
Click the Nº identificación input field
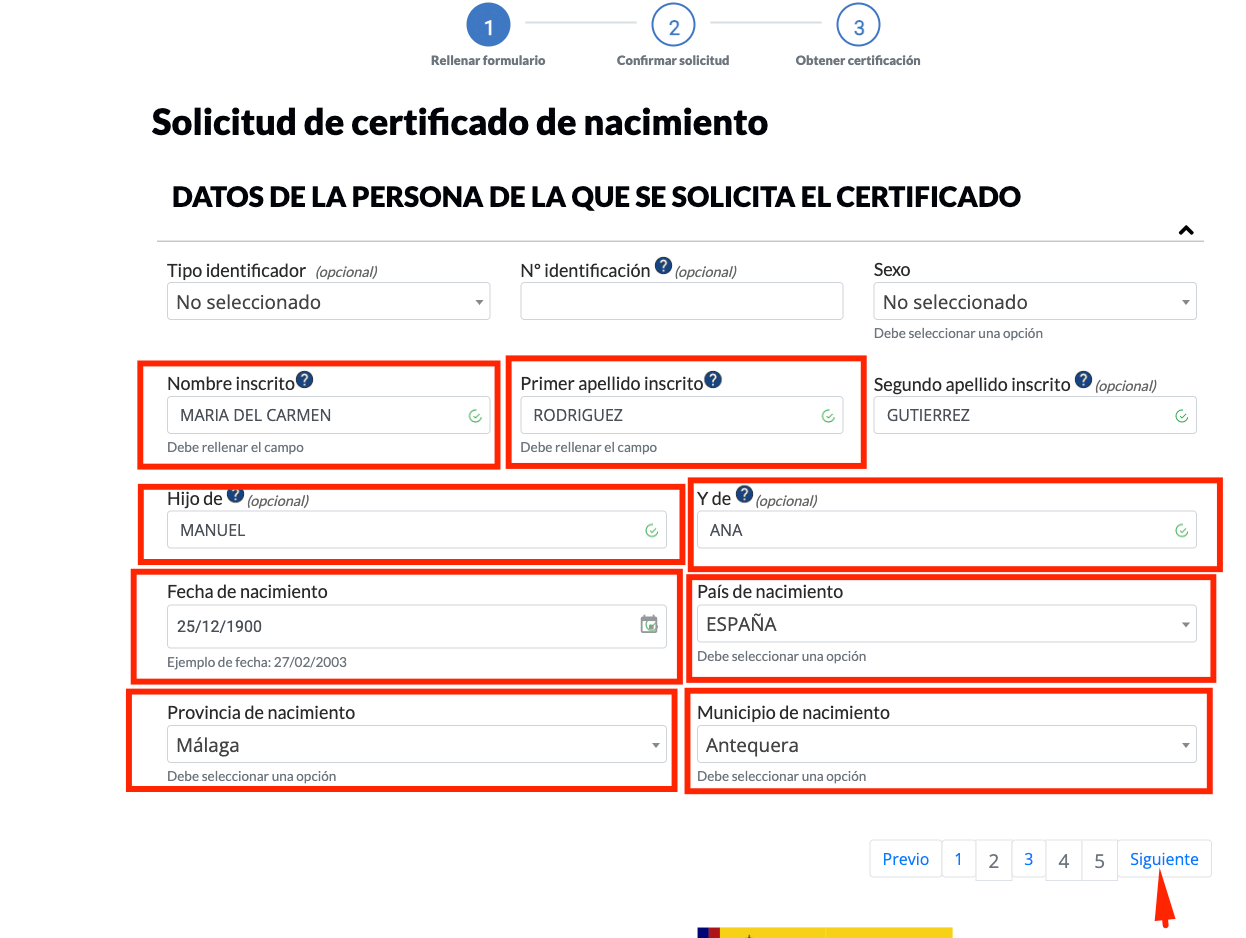pyautogui.click(x=682, y=301)
